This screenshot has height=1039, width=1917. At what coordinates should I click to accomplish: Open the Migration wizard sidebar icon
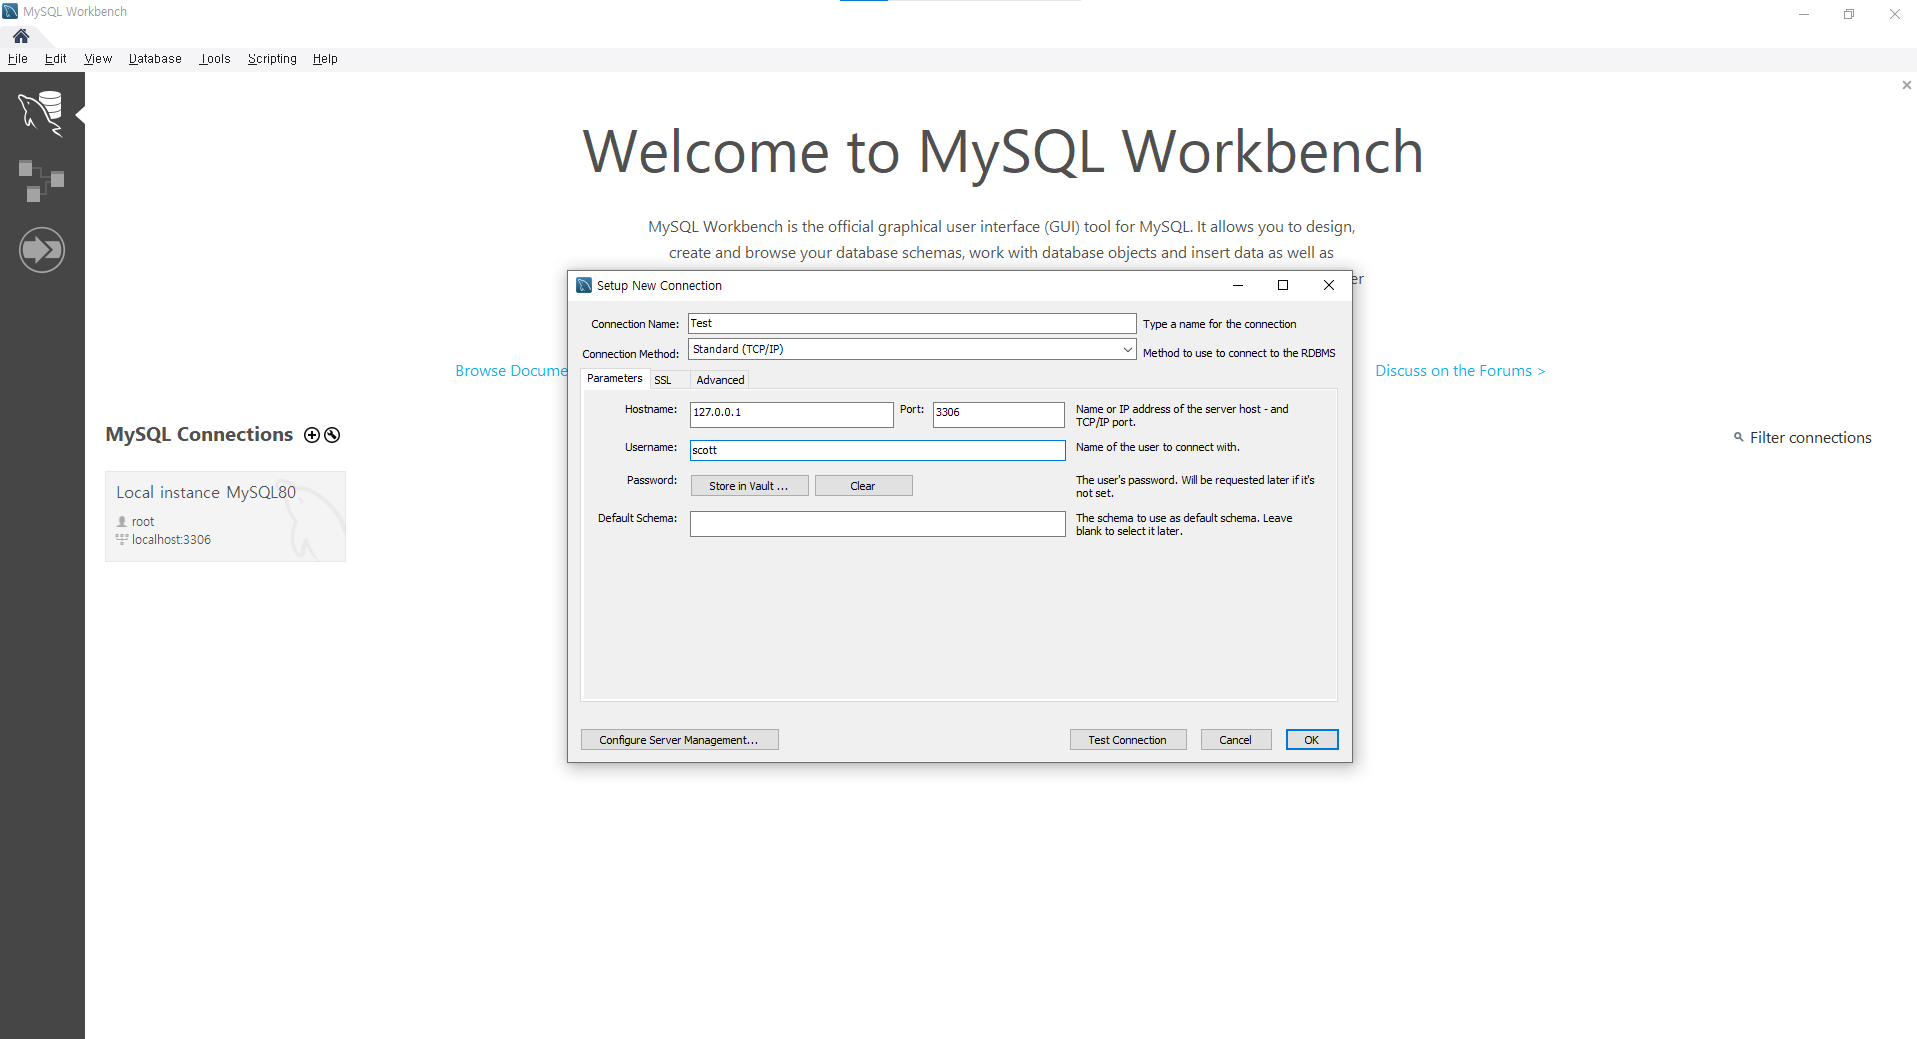[x=42, y=249]
